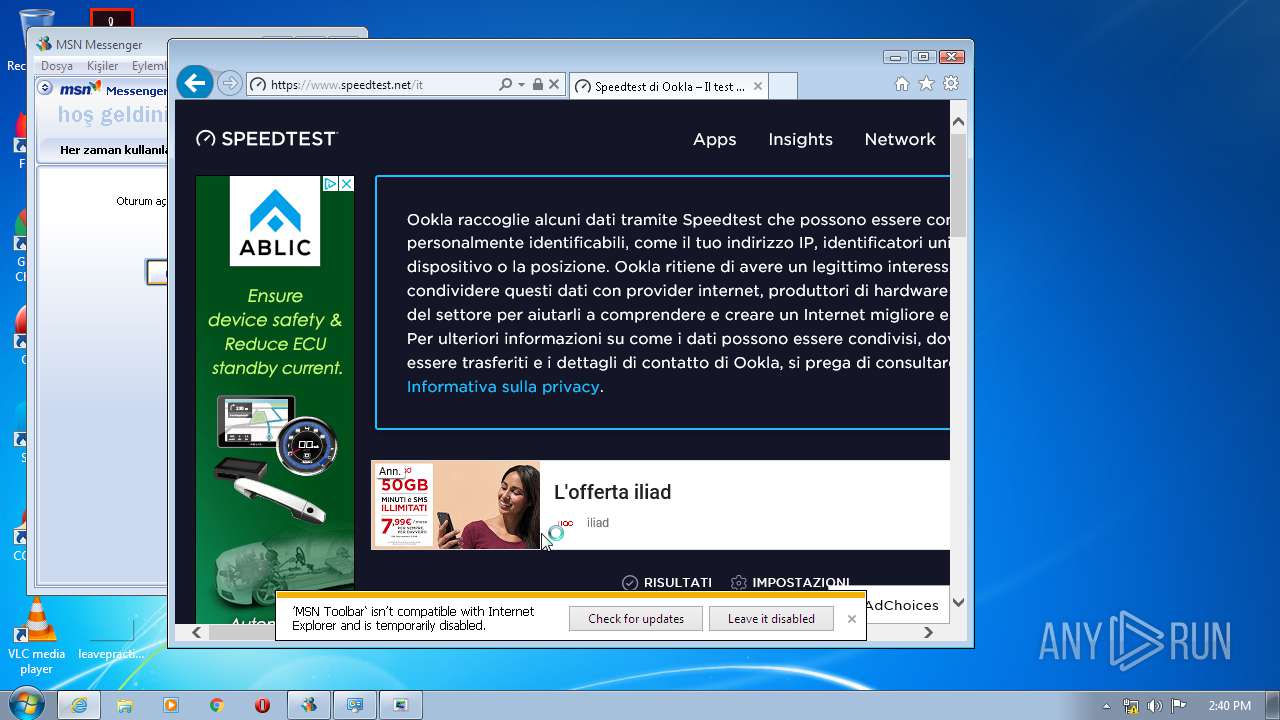Viewport: 1280px width, 720px height.
Task: Restore the Internet Explorer window
Action: [923, 57]
